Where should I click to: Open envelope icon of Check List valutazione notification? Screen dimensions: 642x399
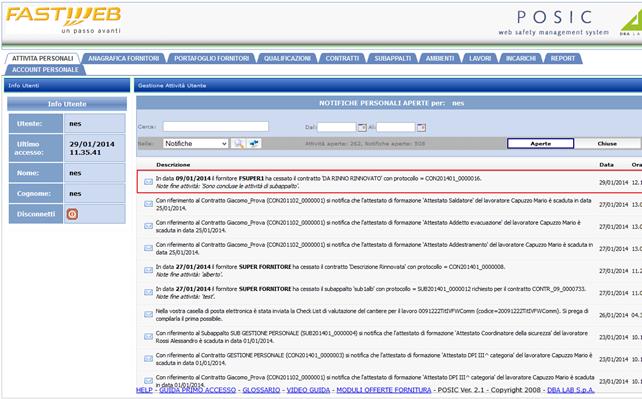(x=148, y=314)
